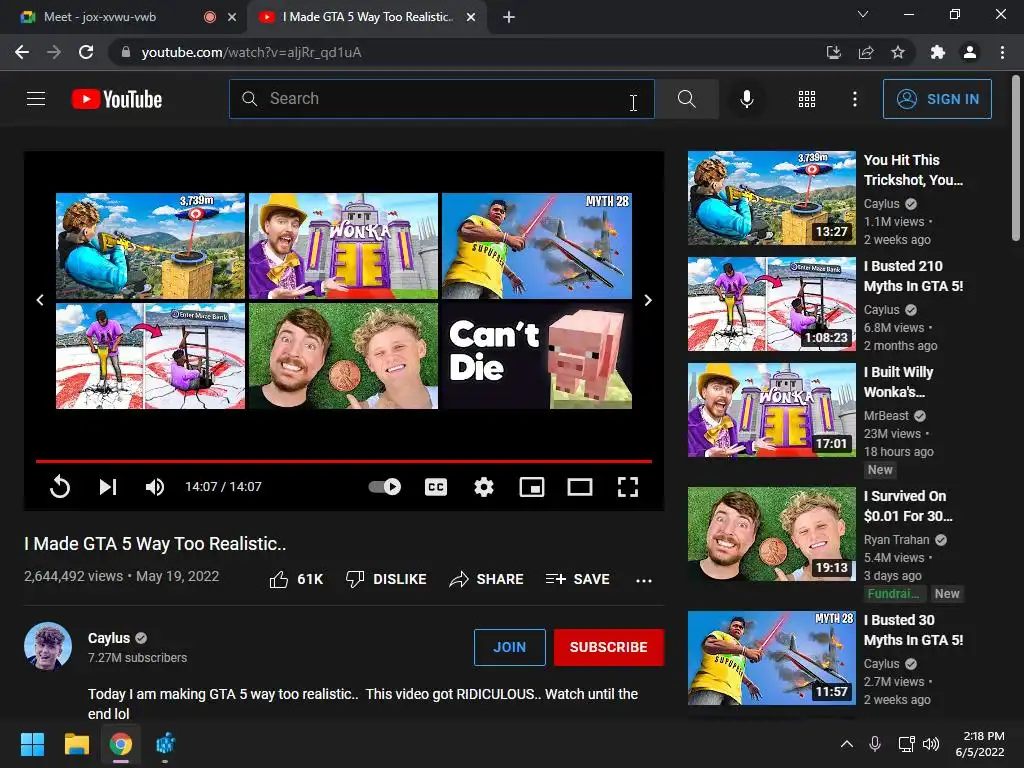This screenshot has width=1024, height=768.
Task: Open the Caylus channel name link
Action: coord(108,638)
